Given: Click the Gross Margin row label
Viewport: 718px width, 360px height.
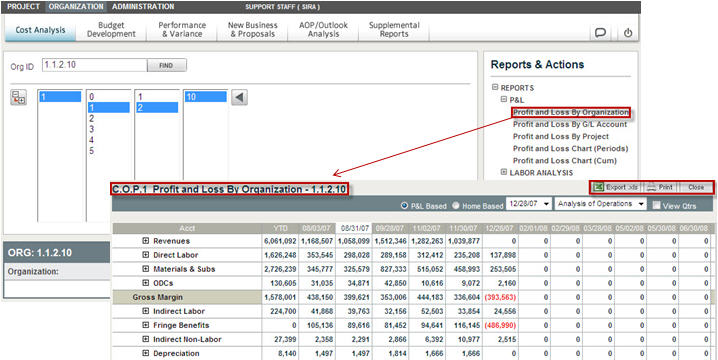Looking at the screenshot, I should (x=158, y=297).
